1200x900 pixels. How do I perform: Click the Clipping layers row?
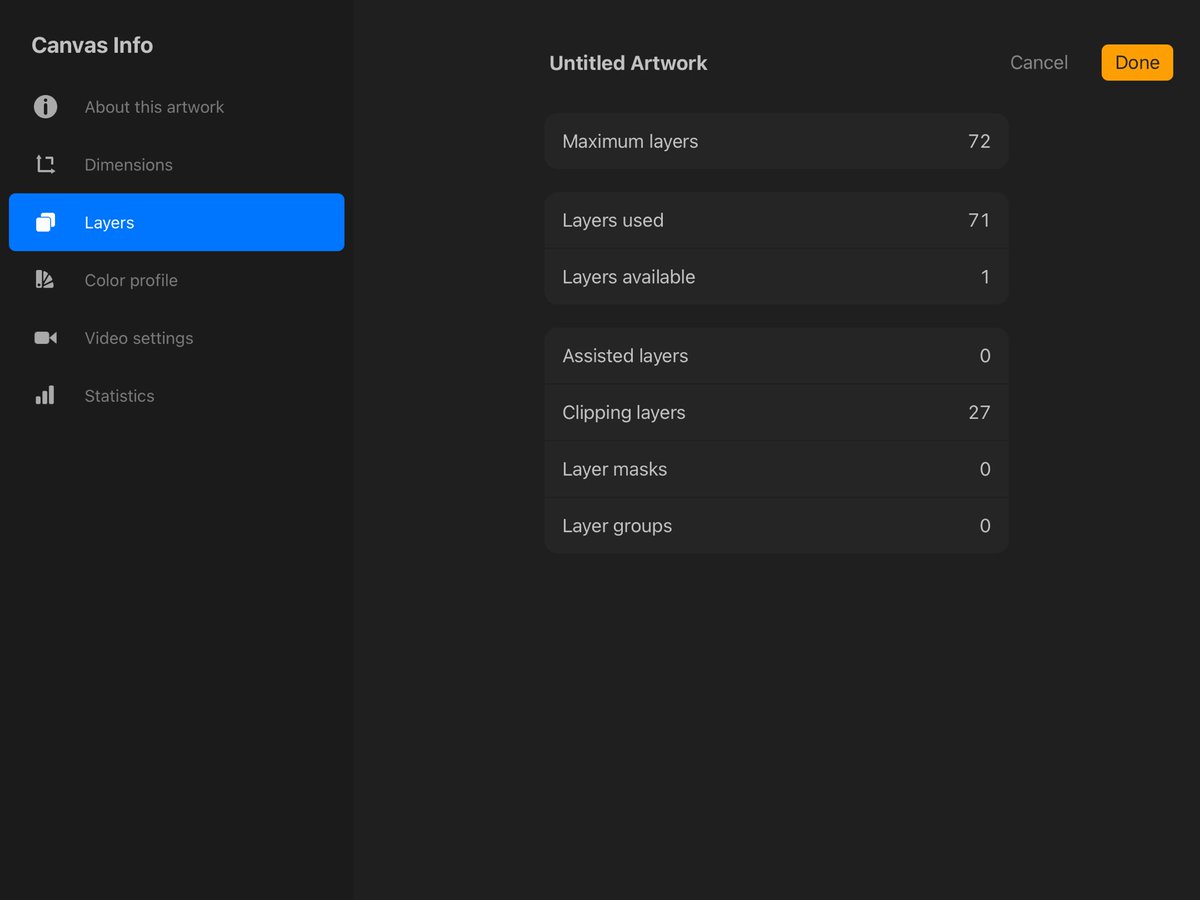[776, 412]
